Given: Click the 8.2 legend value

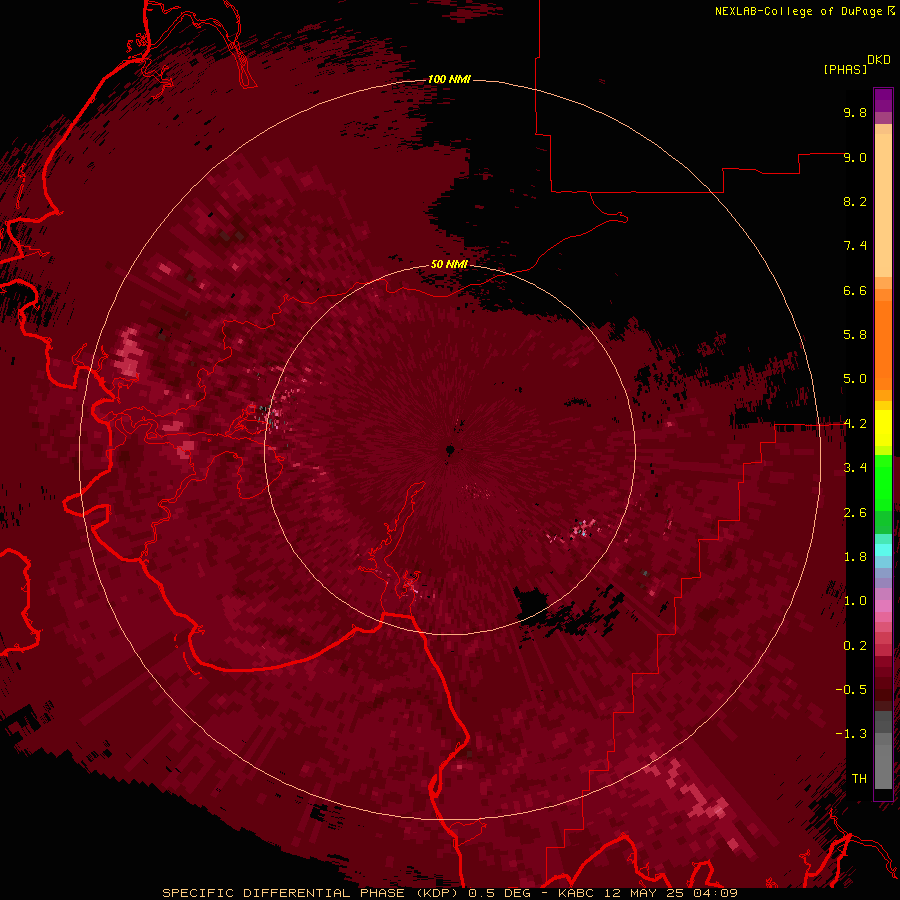Looking at the screenshot, I should pos(855,201).
